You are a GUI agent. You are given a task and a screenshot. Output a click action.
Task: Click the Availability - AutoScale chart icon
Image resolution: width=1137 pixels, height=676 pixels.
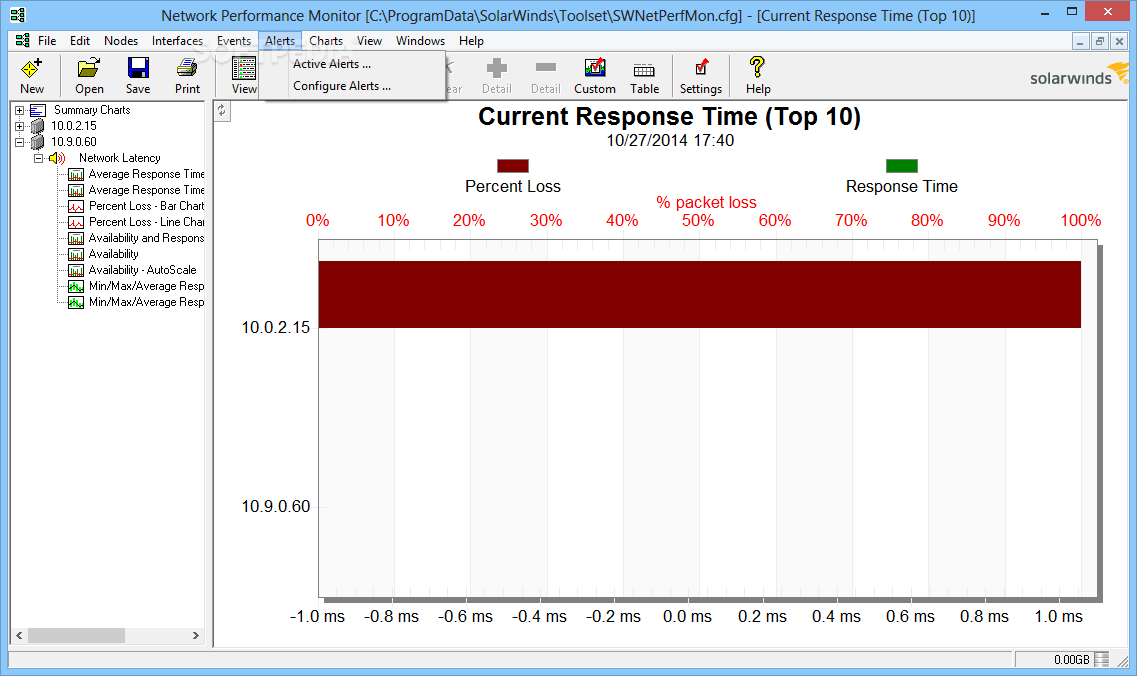75,270
